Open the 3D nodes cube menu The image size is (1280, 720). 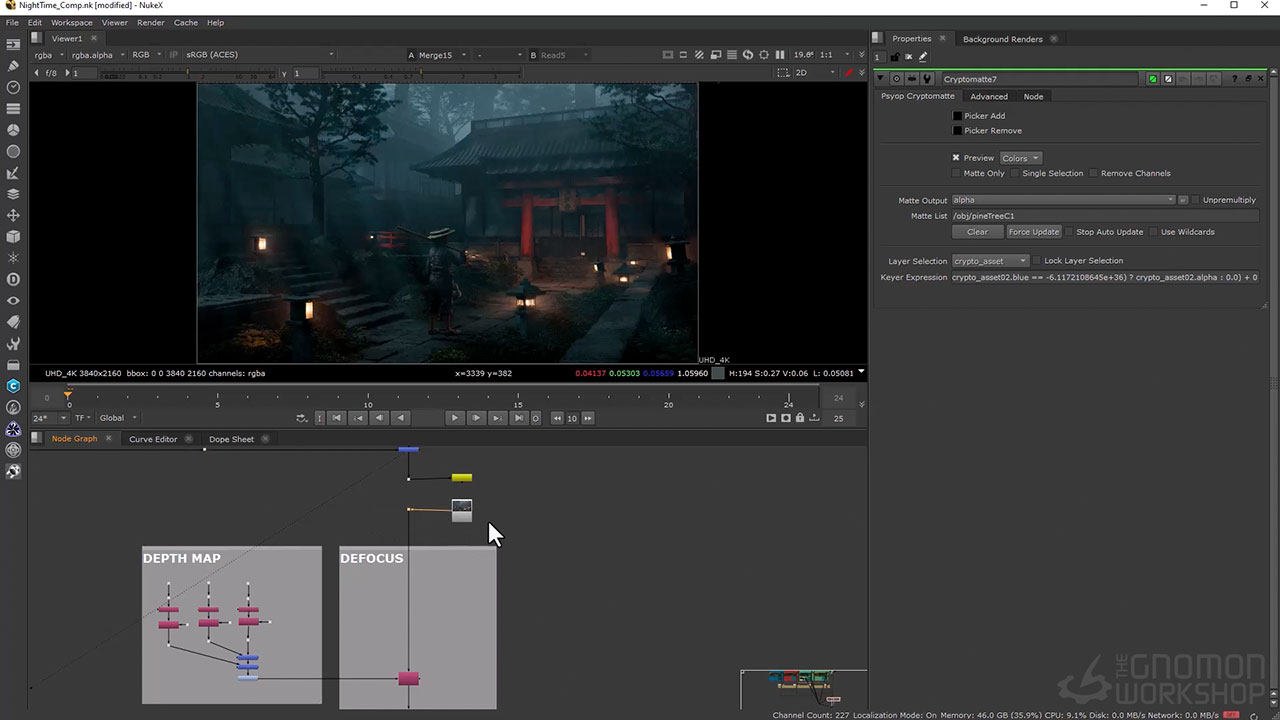pos(13,237)
